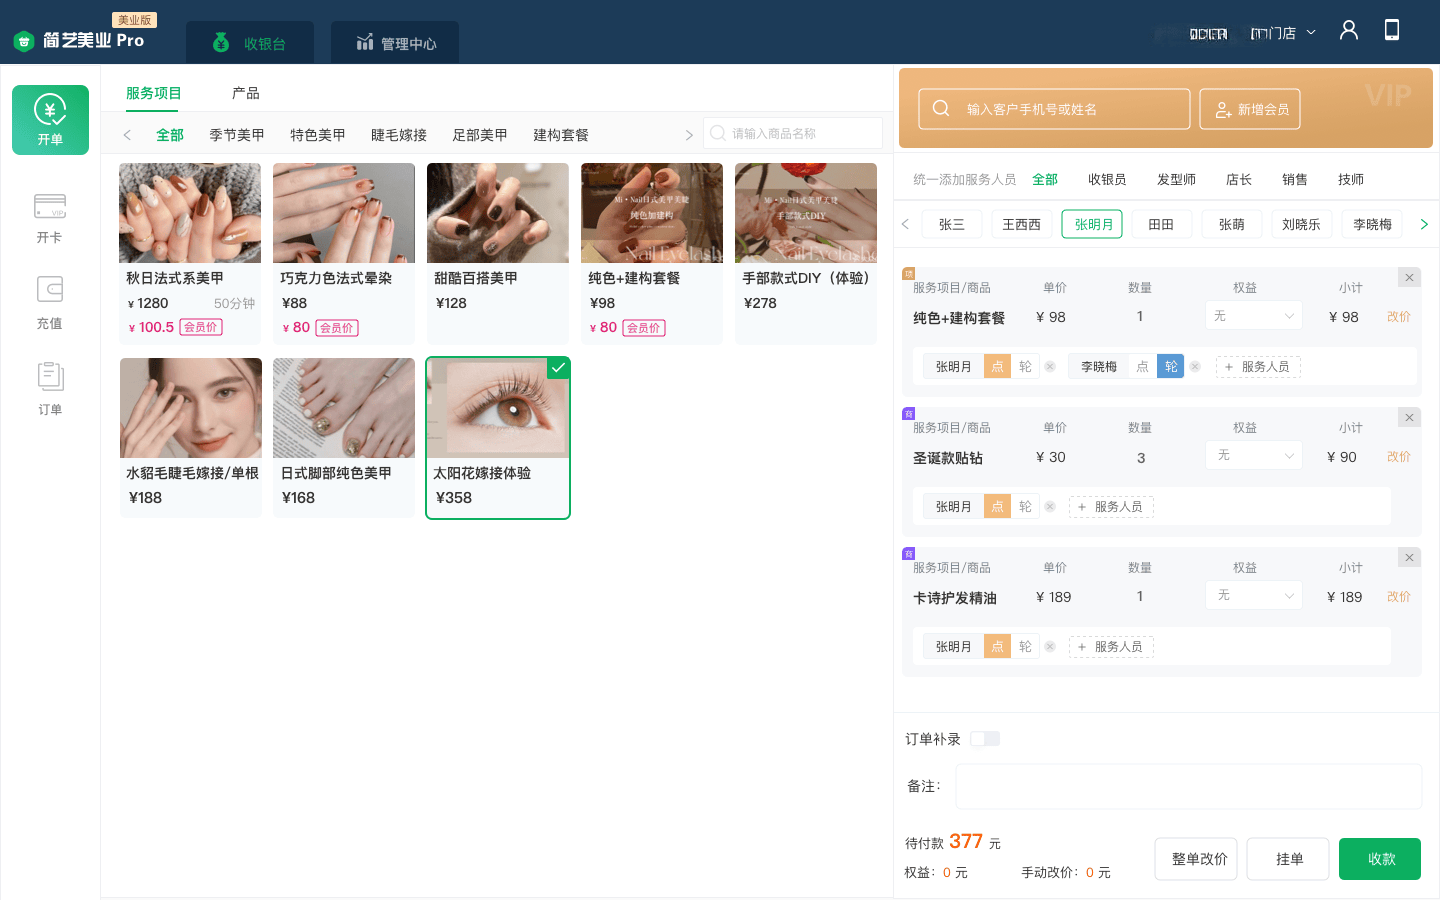Remove the 纯色+建构套餐 order item
This screenshot has height=900, width=1440.
click(x=1409, y=278)
